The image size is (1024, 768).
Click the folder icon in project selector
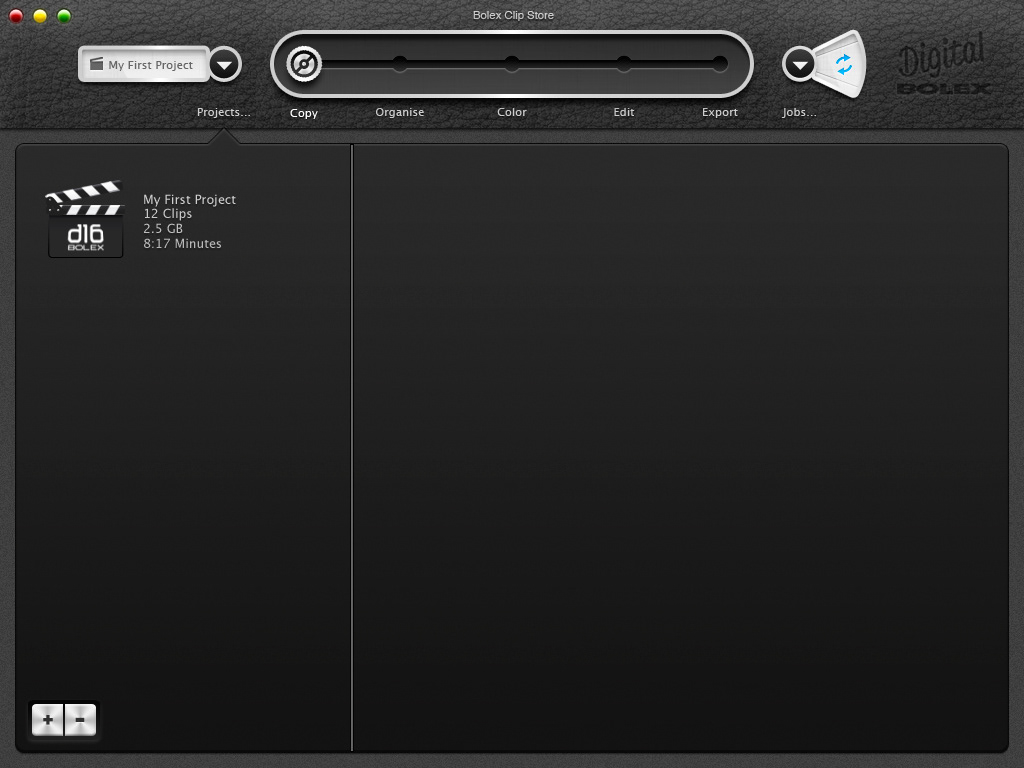[97, 64]
